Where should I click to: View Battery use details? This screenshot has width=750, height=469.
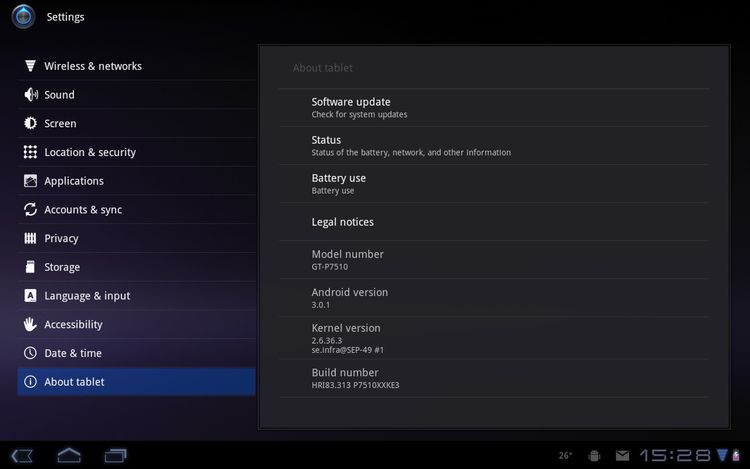338,183
